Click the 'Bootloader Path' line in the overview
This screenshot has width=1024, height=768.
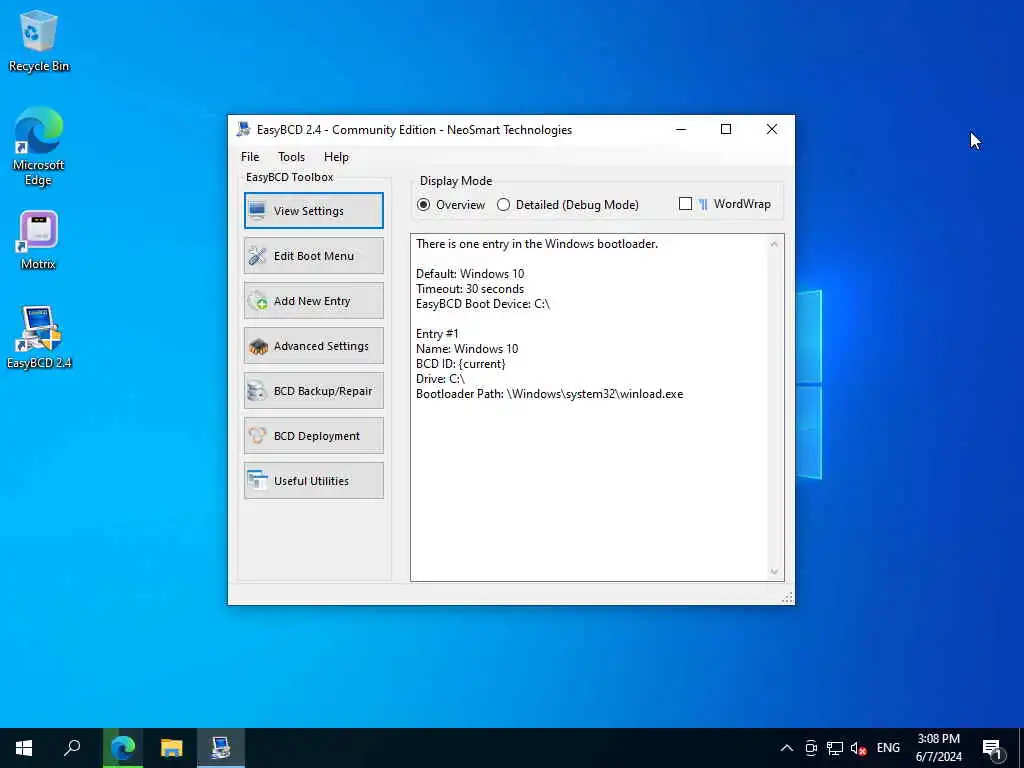549,394
